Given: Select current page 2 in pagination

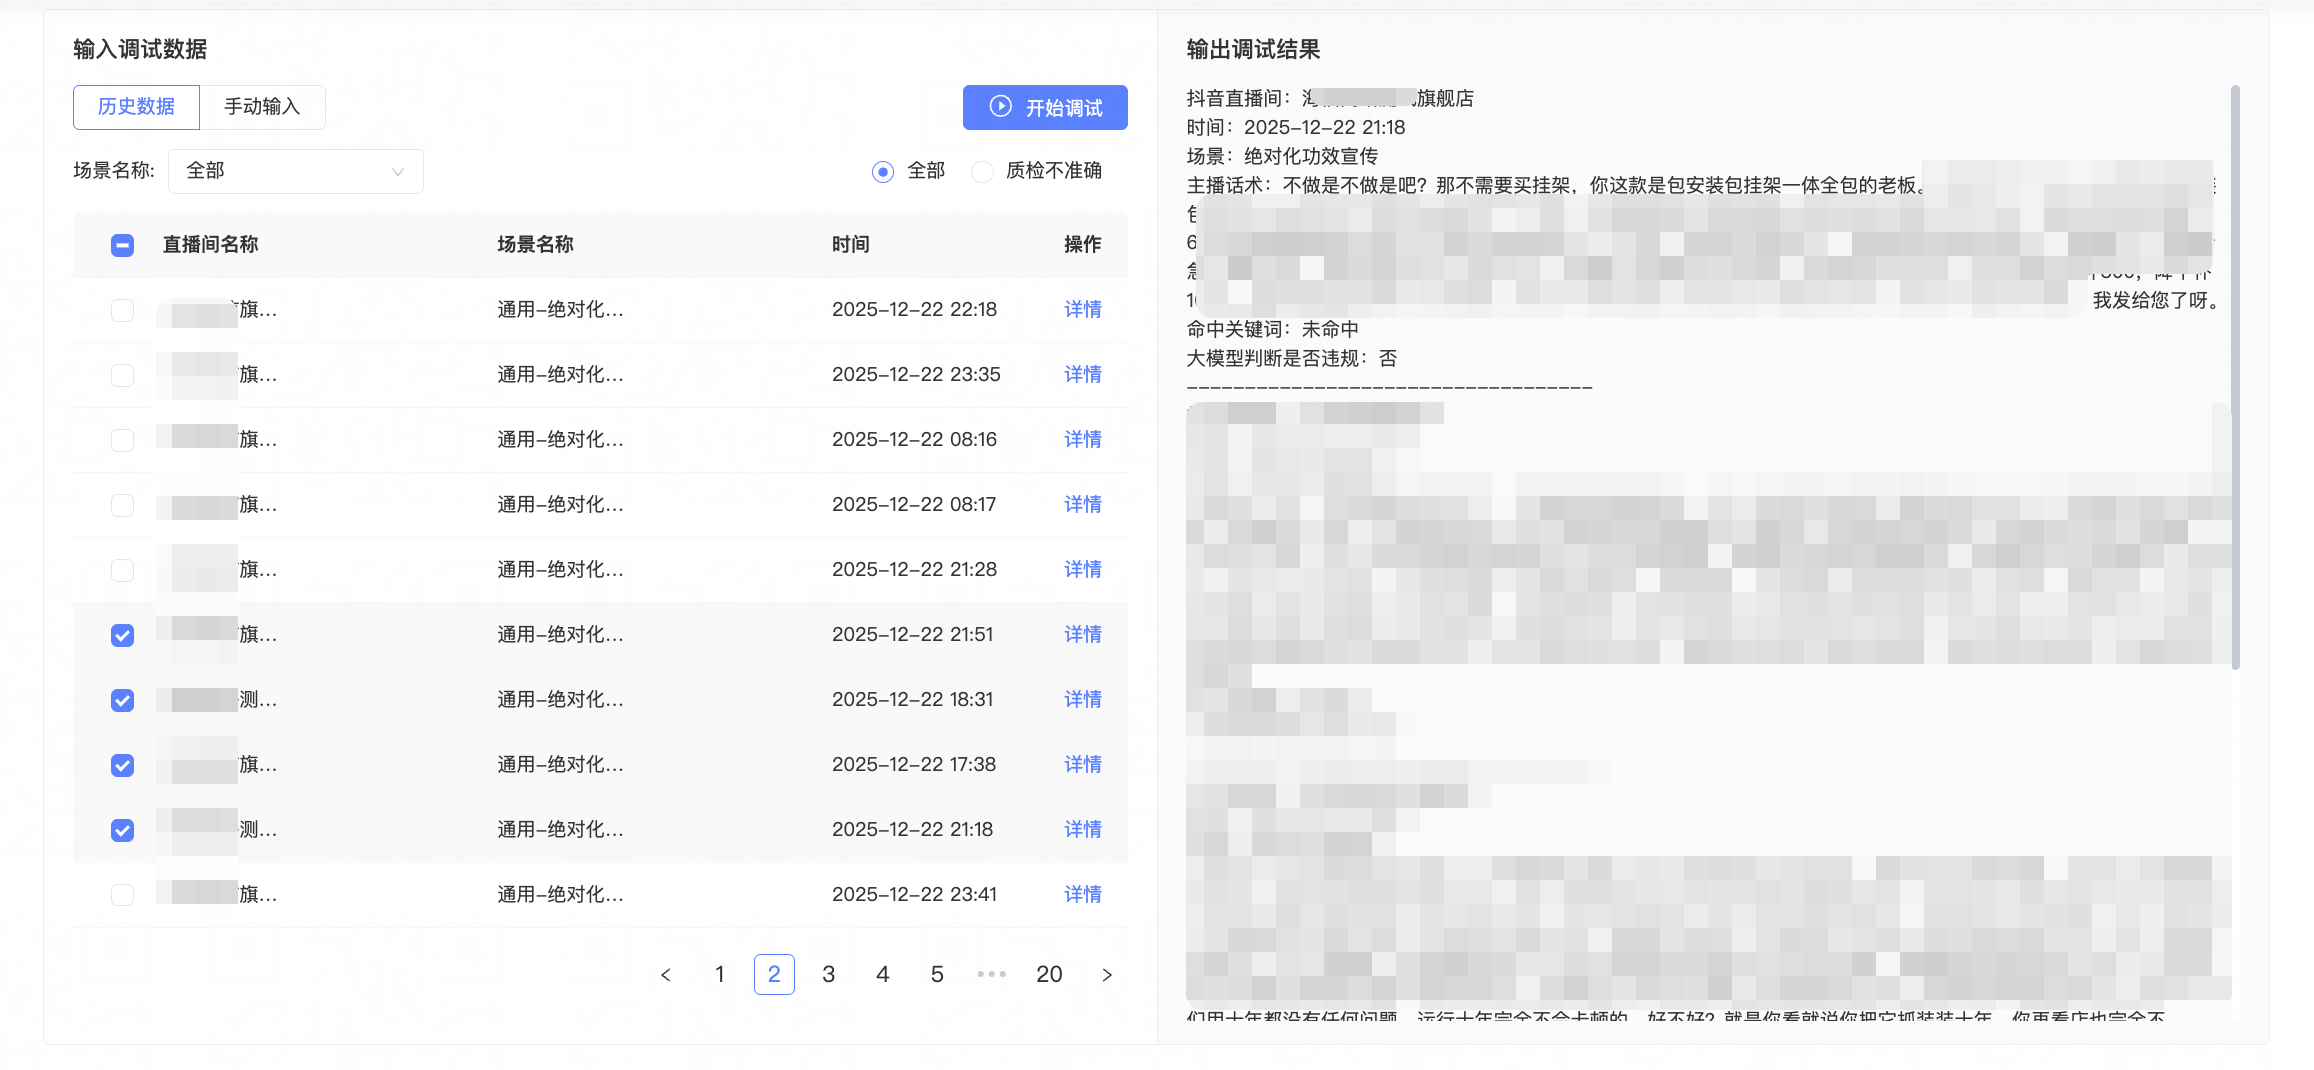Looking at the screenshot, I should point(774,975).
